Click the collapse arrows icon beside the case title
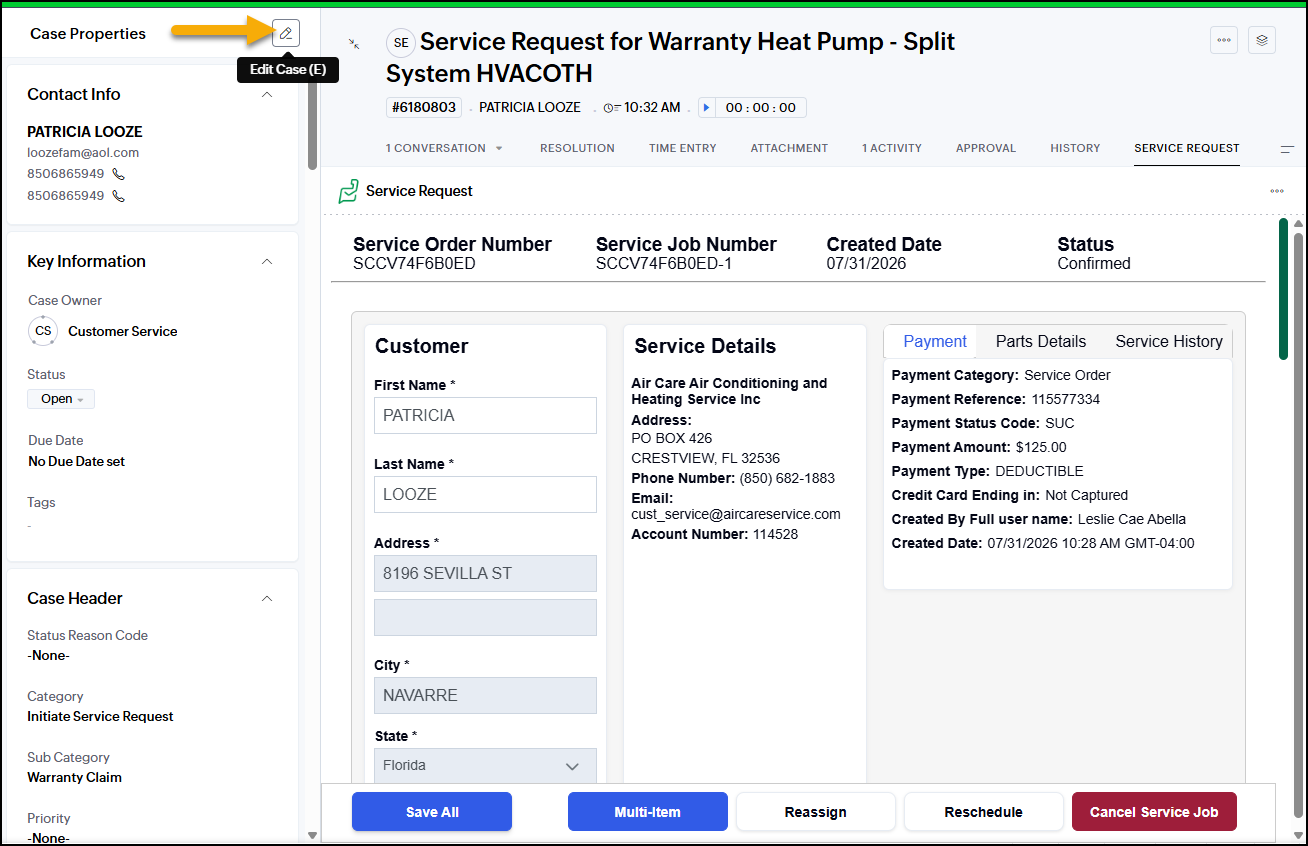1308x846 pixels. tap(353, 43)
